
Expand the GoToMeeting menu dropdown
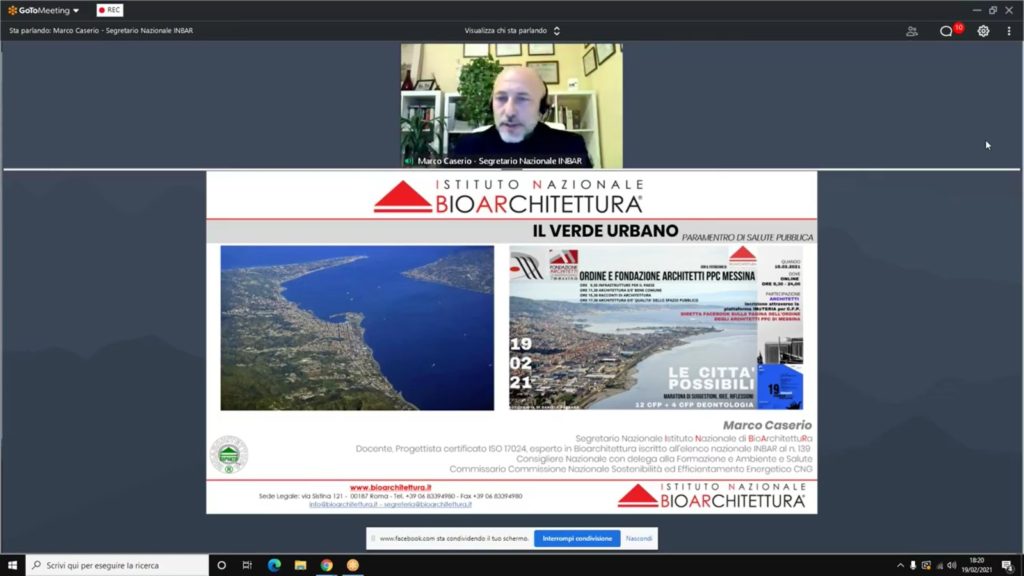coord(44,10)
